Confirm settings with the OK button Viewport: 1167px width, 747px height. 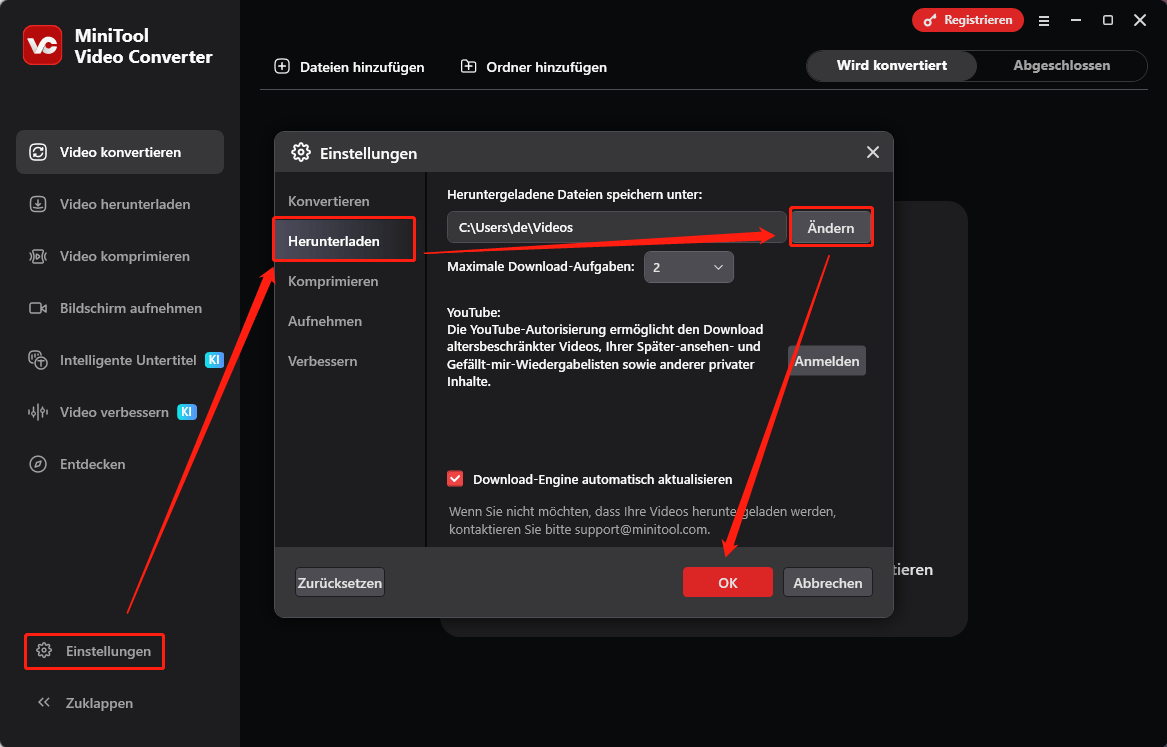[x=728, y=583]
